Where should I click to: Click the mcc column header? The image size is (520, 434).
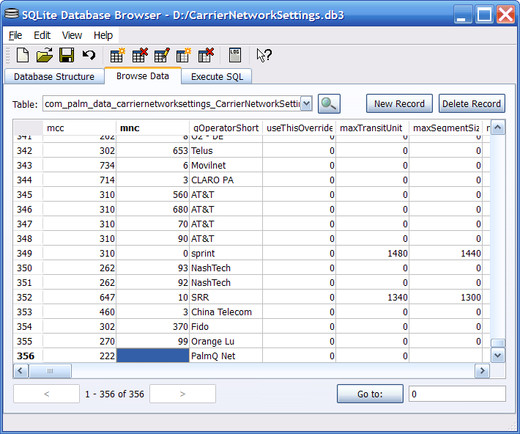79,128
